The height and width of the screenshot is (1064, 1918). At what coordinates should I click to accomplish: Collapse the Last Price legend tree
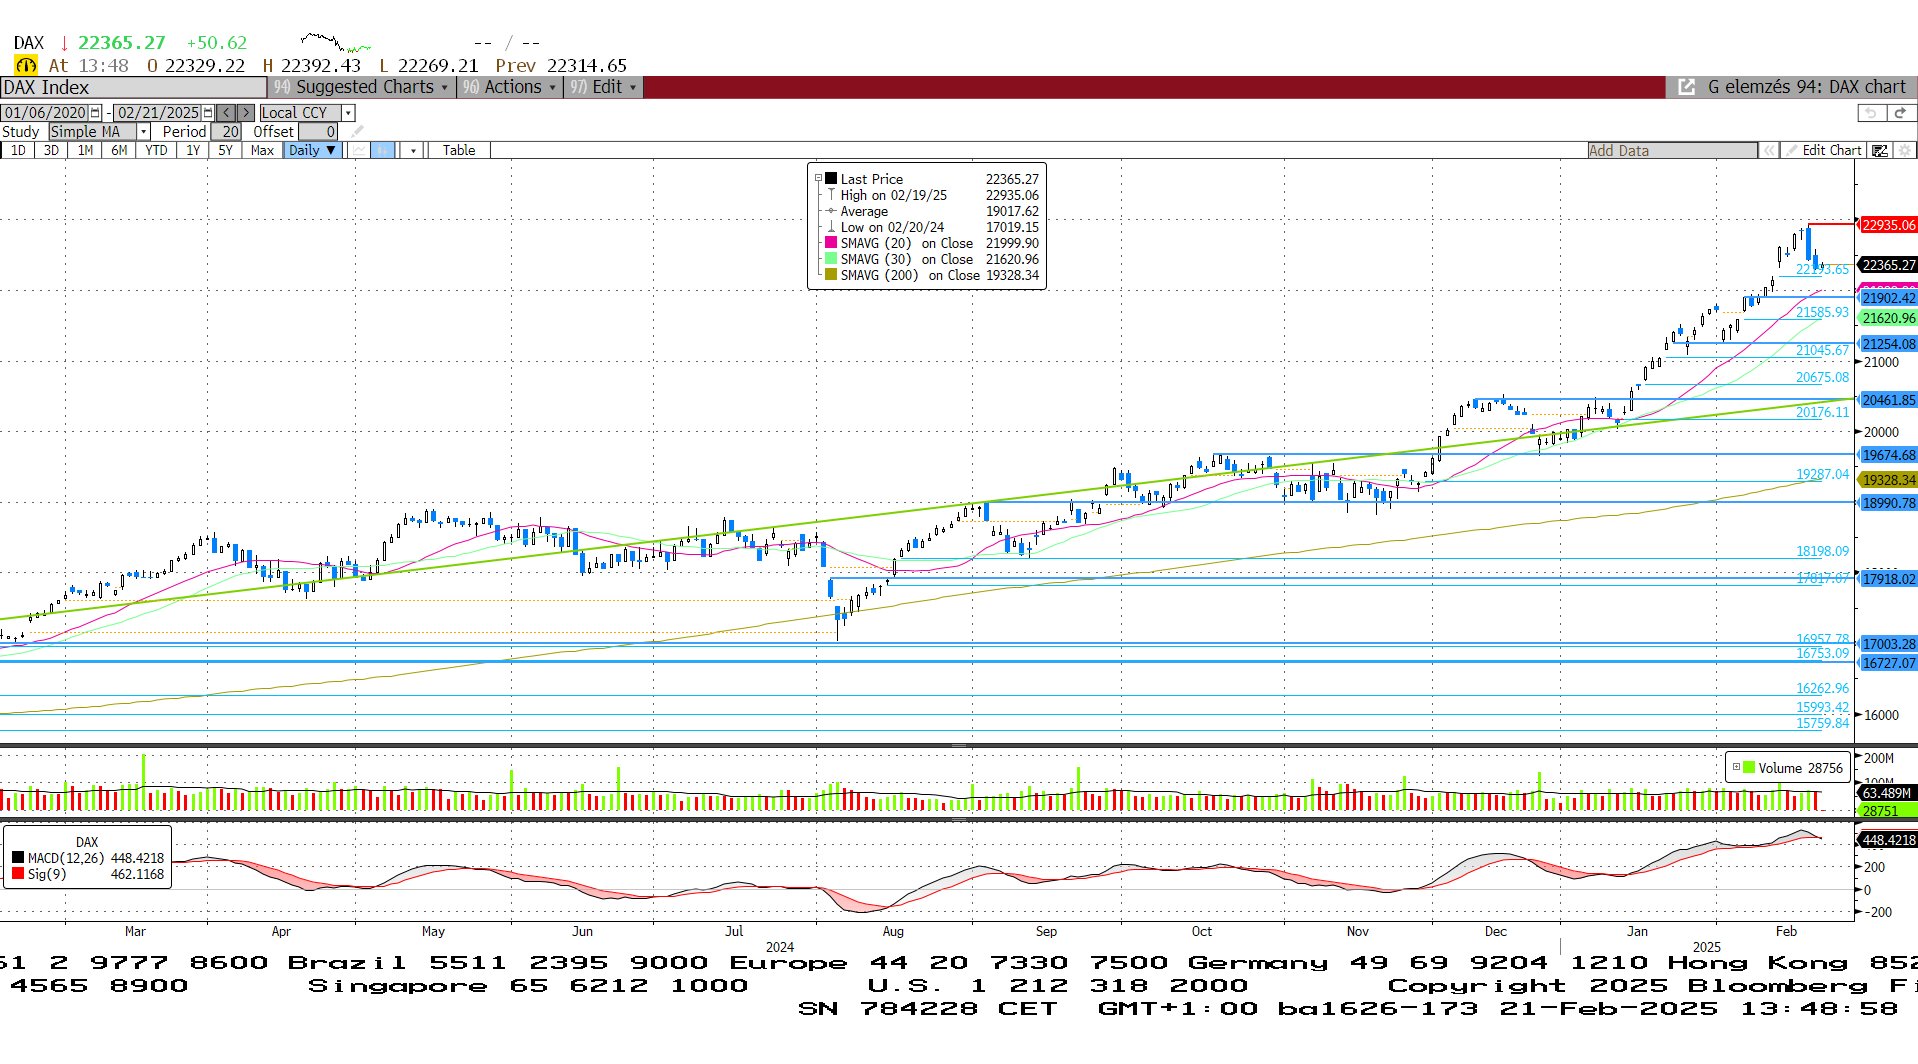pos(818,179)
